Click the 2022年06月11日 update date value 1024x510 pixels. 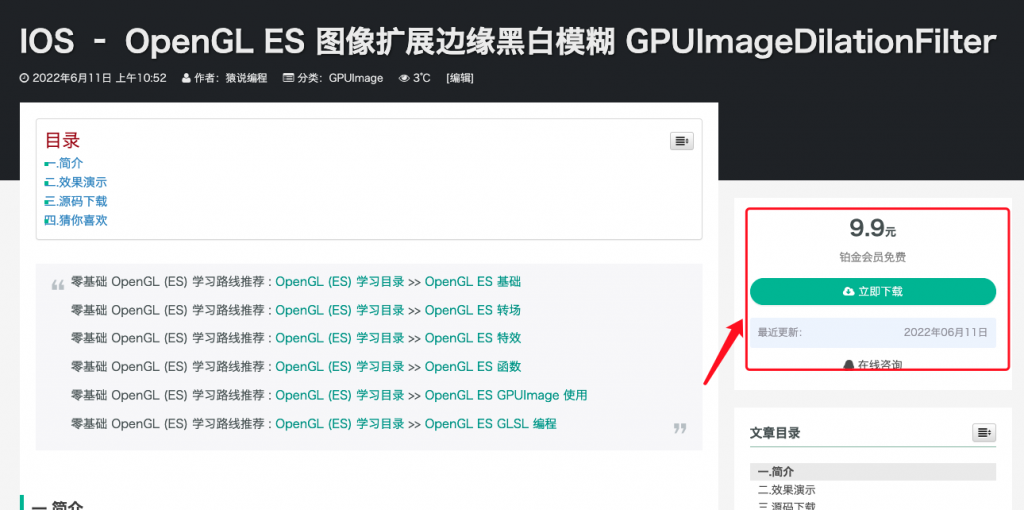[946, 332]
